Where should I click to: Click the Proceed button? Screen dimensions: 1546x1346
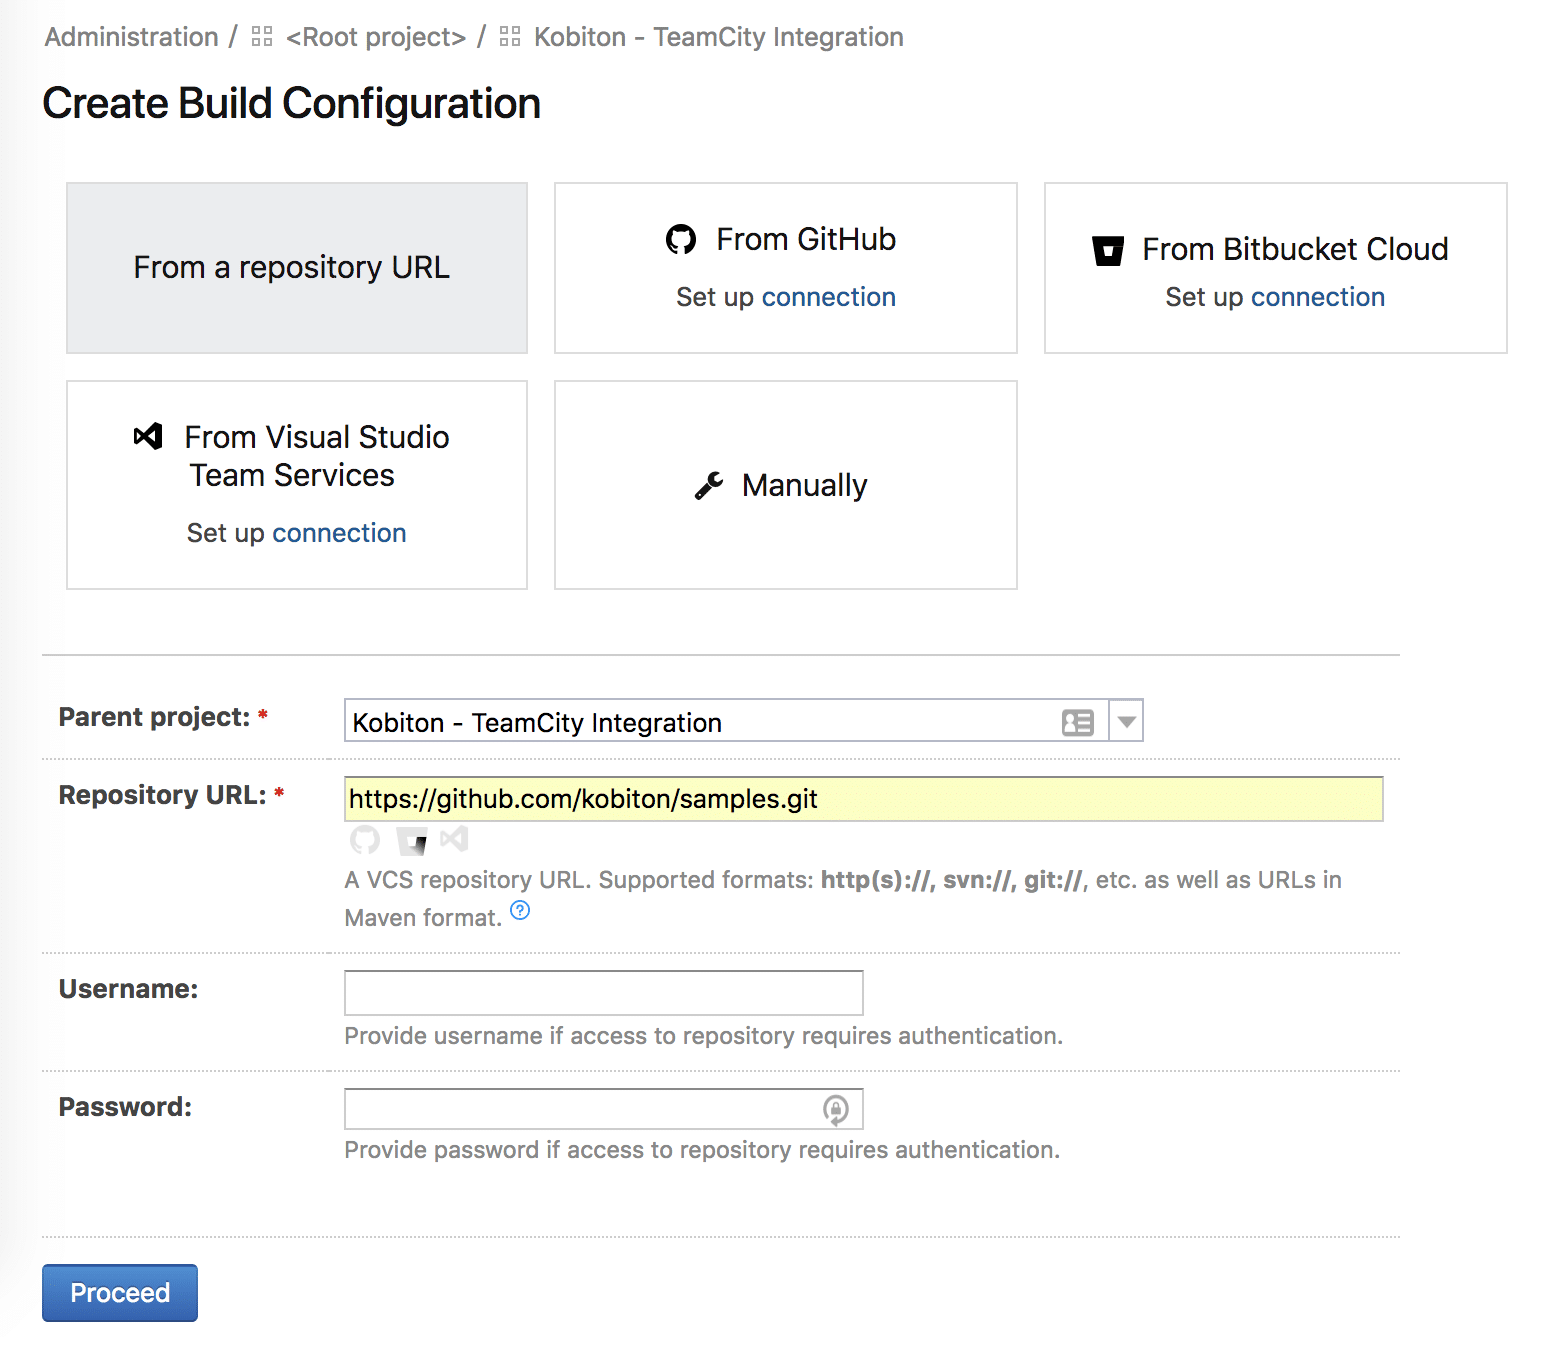pyautogui.click(x=120, y=1293)
